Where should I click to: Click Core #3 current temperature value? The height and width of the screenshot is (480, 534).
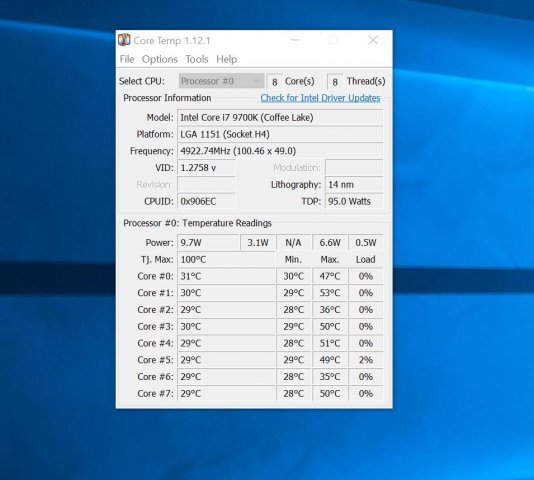pos(226,326)
